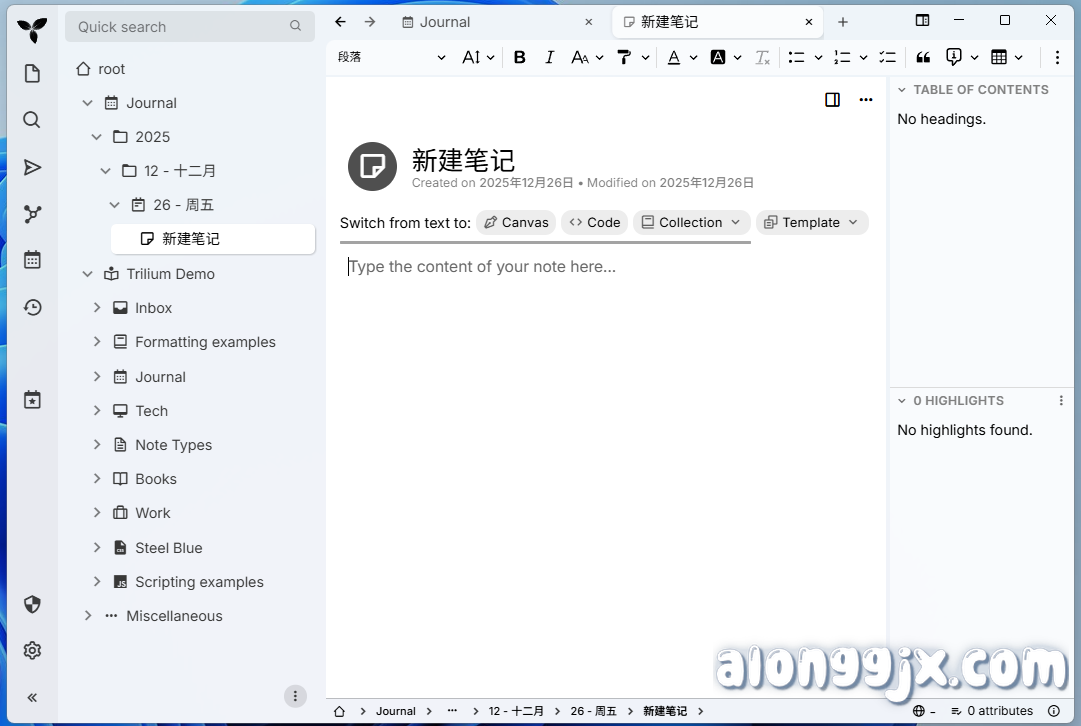Apply italic formatting
This screenshot has height=726, width=1081.
tap(550, 57)
